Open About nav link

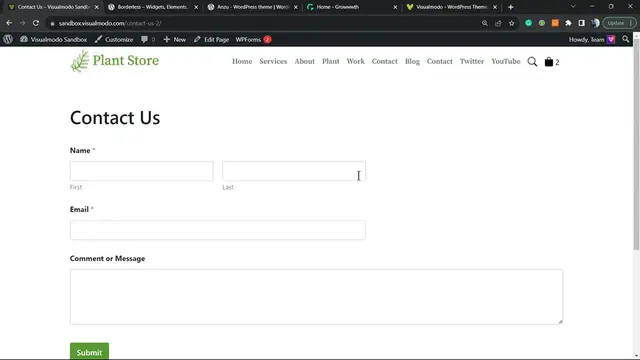point(304,61)
